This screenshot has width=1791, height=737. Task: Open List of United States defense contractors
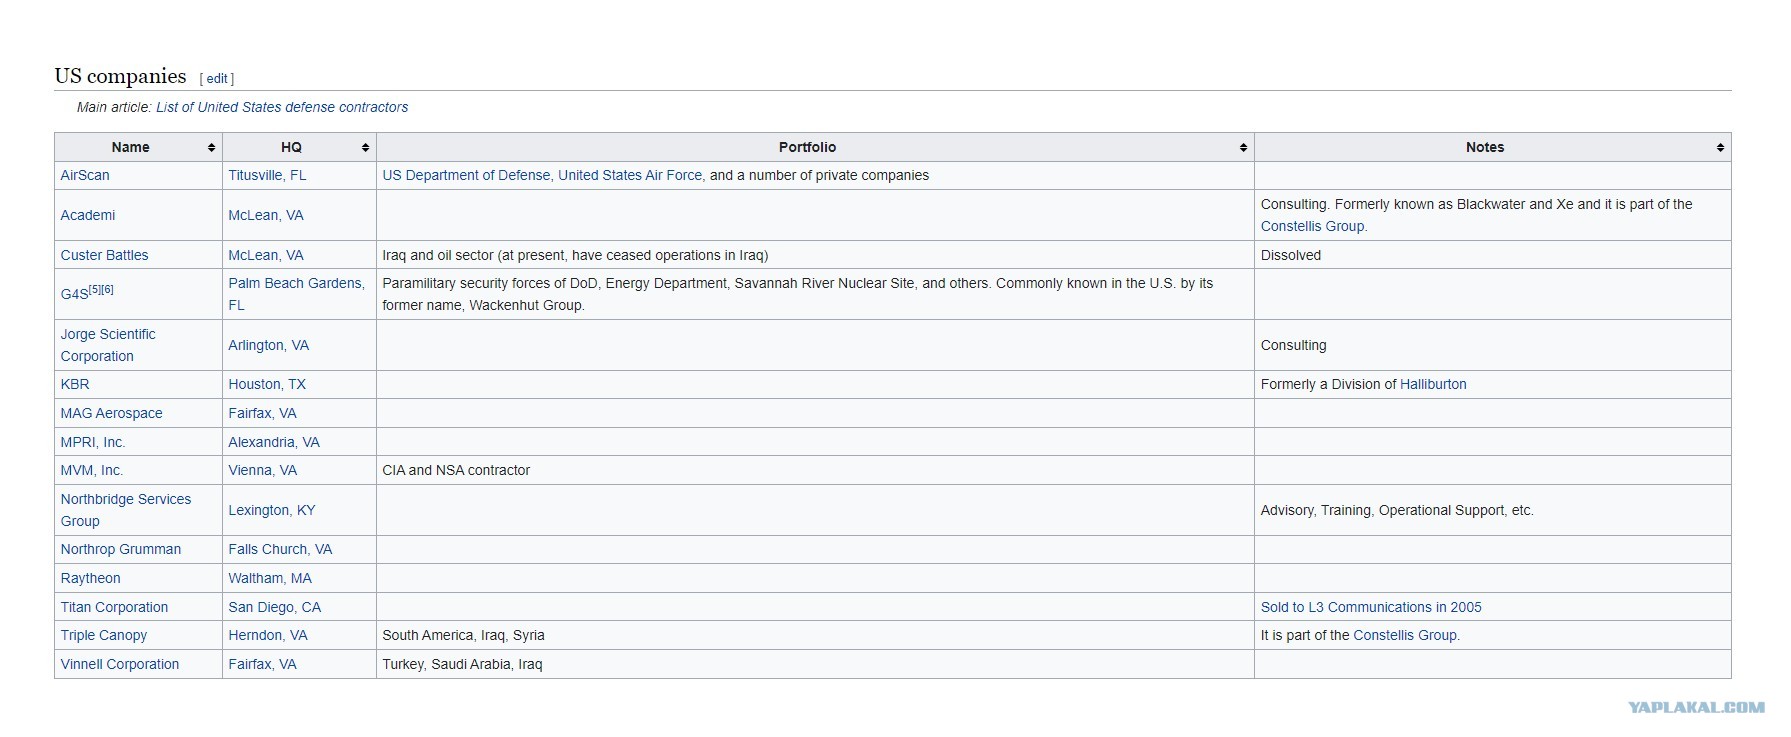click(x=282, y=107)
